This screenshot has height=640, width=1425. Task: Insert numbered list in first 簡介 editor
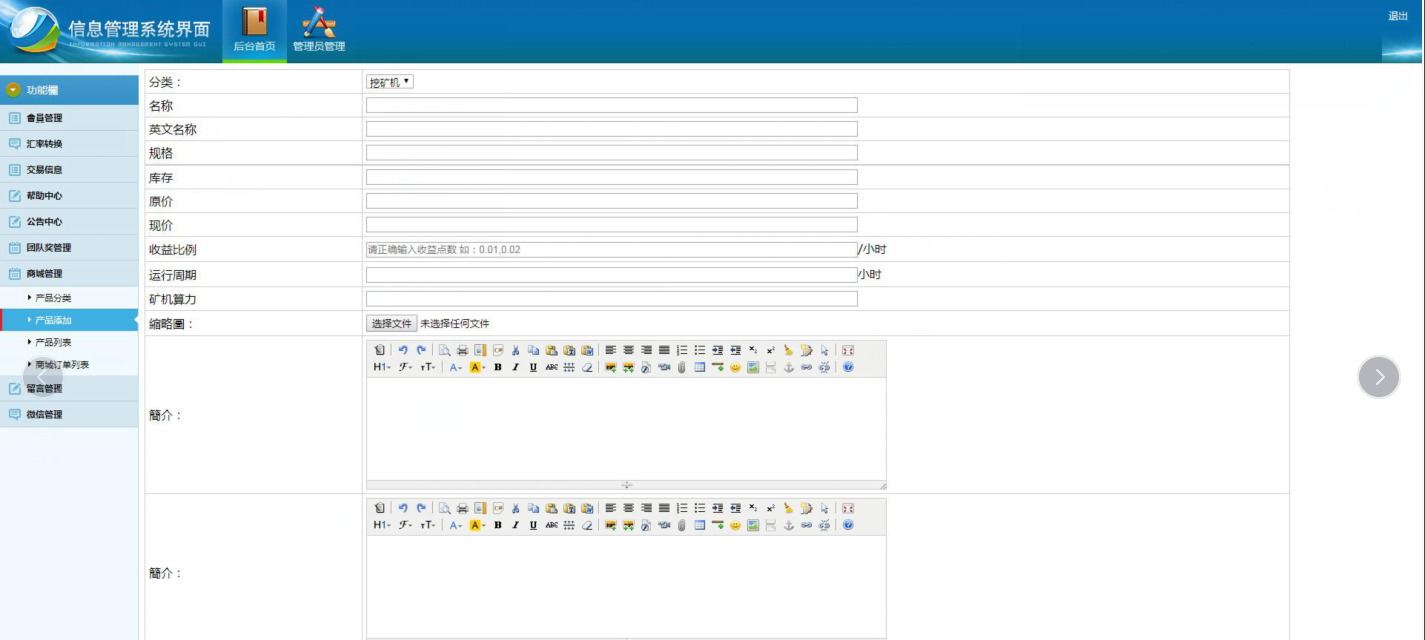(x=682, y=350)
